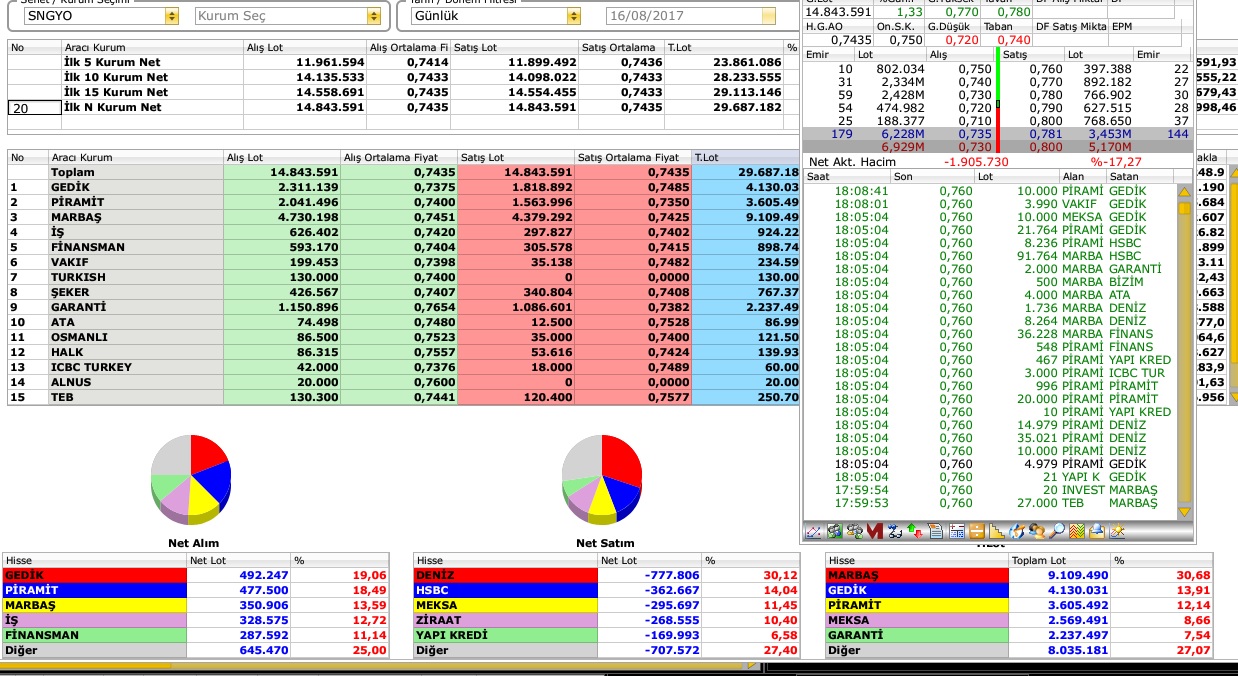
Task: Select GARANTİ row in Toplam Lot legend
Action: tap(1019, 635)
